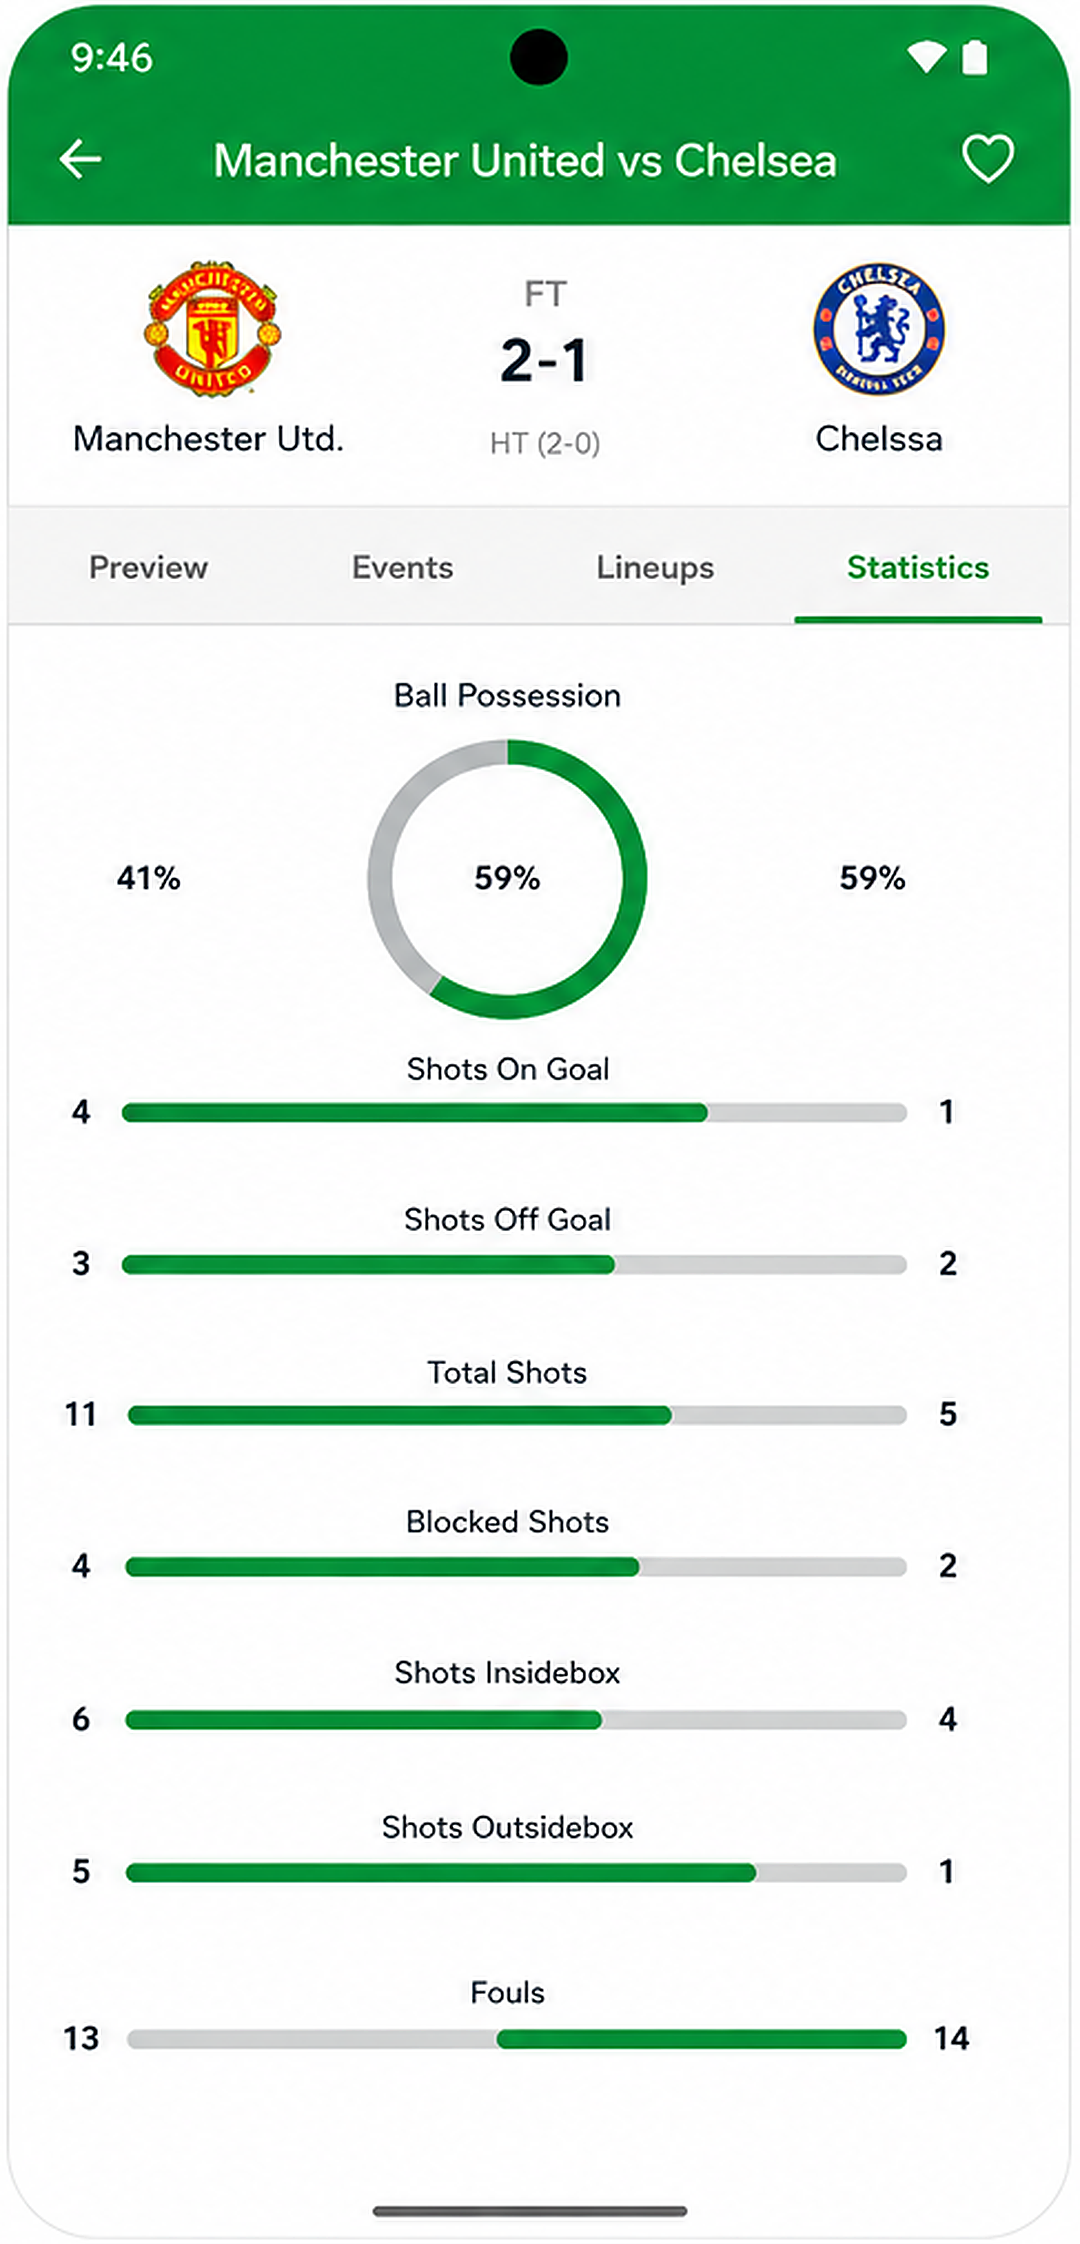Click the Chelssa team name

coord(879,438)
